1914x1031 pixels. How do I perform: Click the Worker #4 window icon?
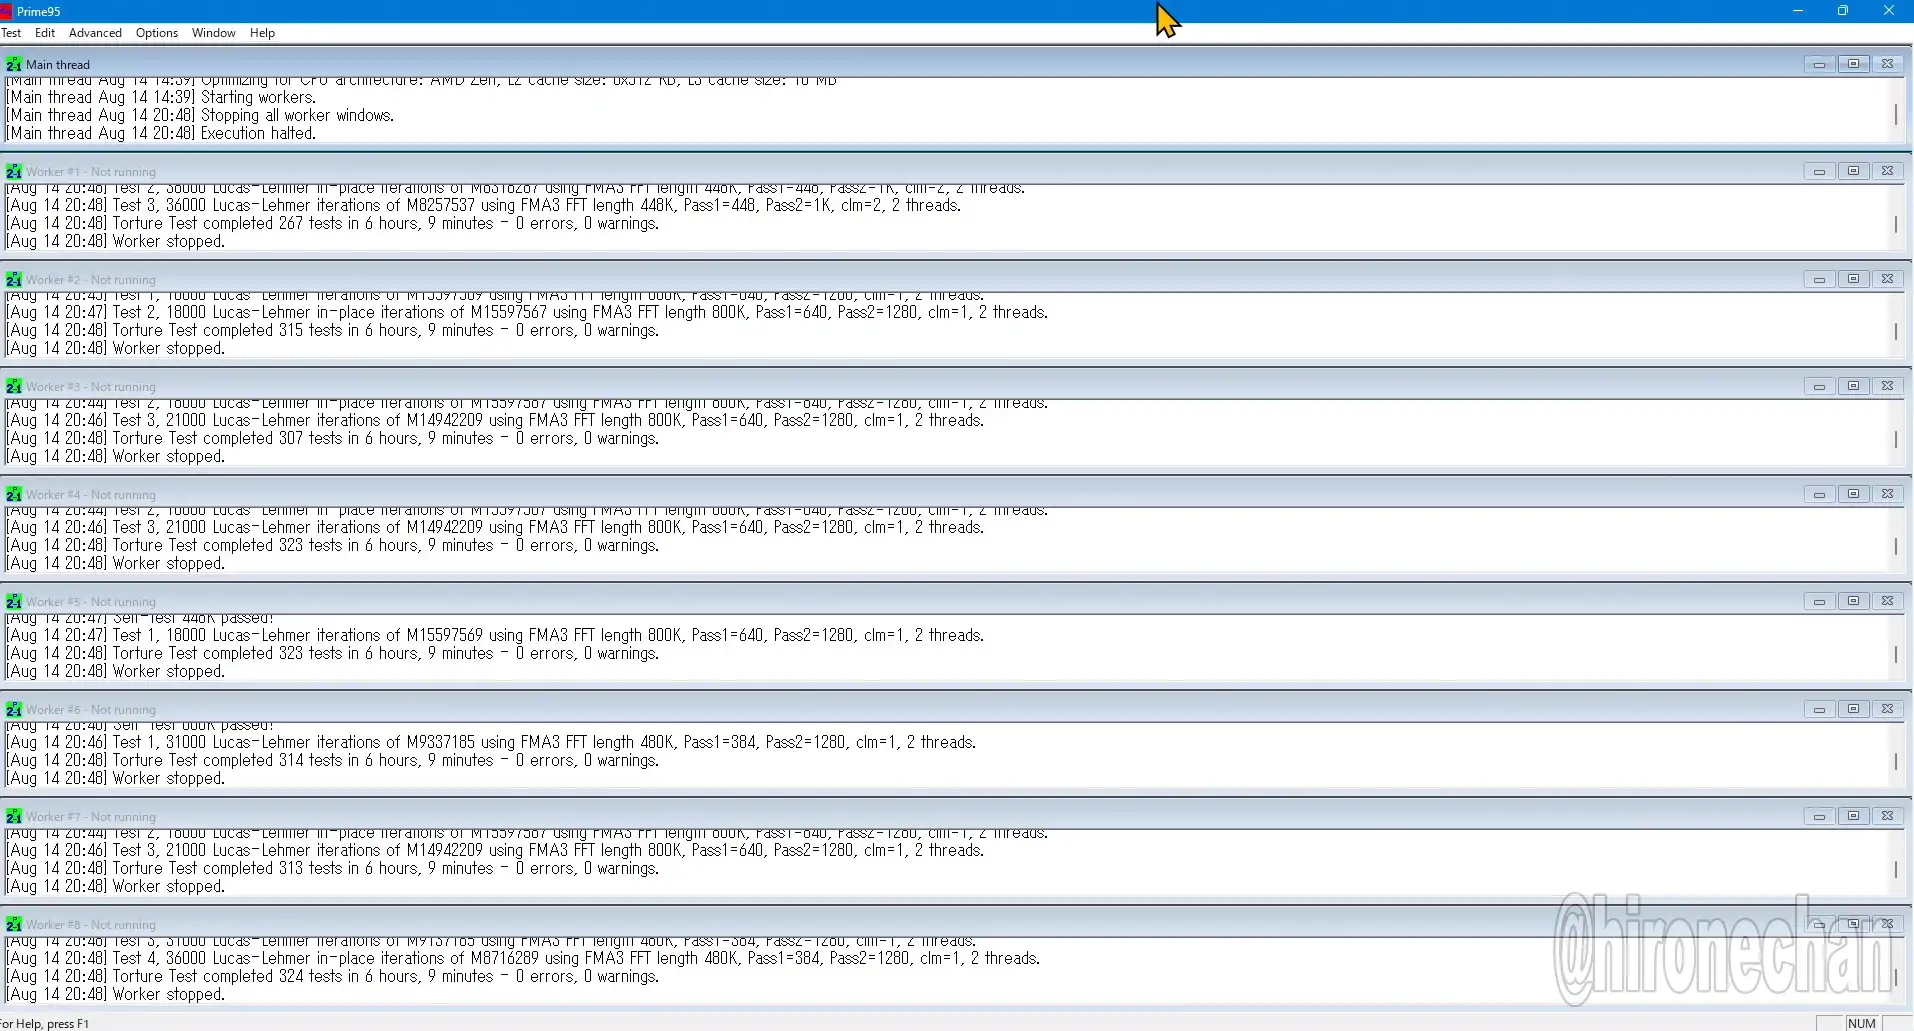click(x=13, y=495)
